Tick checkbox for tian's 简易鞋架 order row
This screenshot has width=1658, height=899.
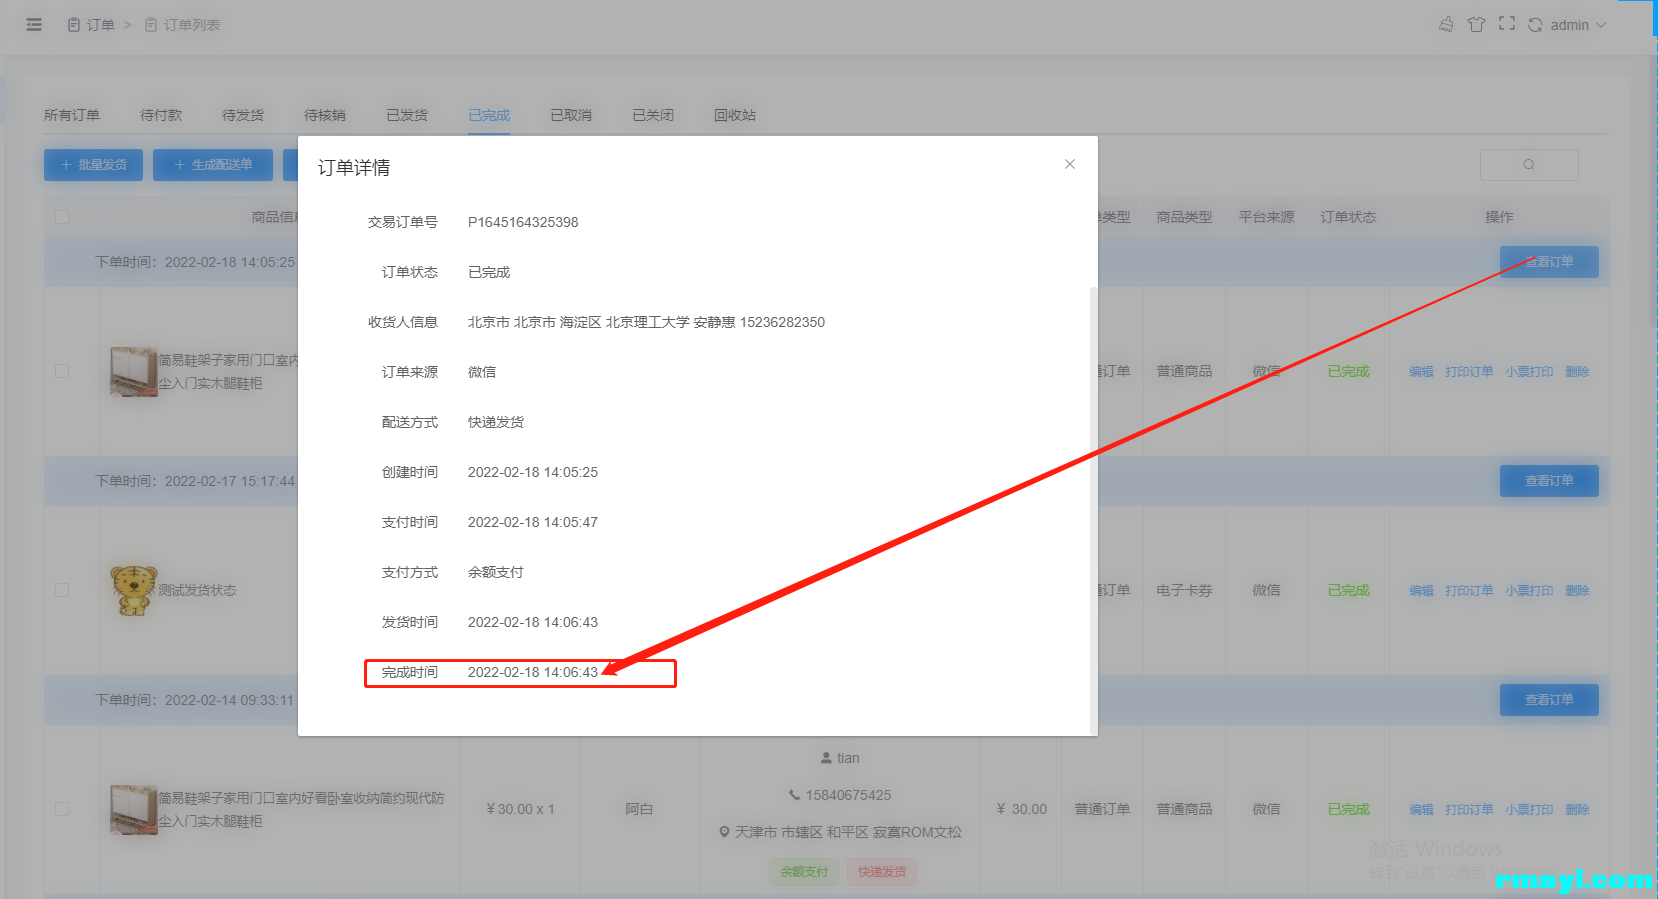62,809
